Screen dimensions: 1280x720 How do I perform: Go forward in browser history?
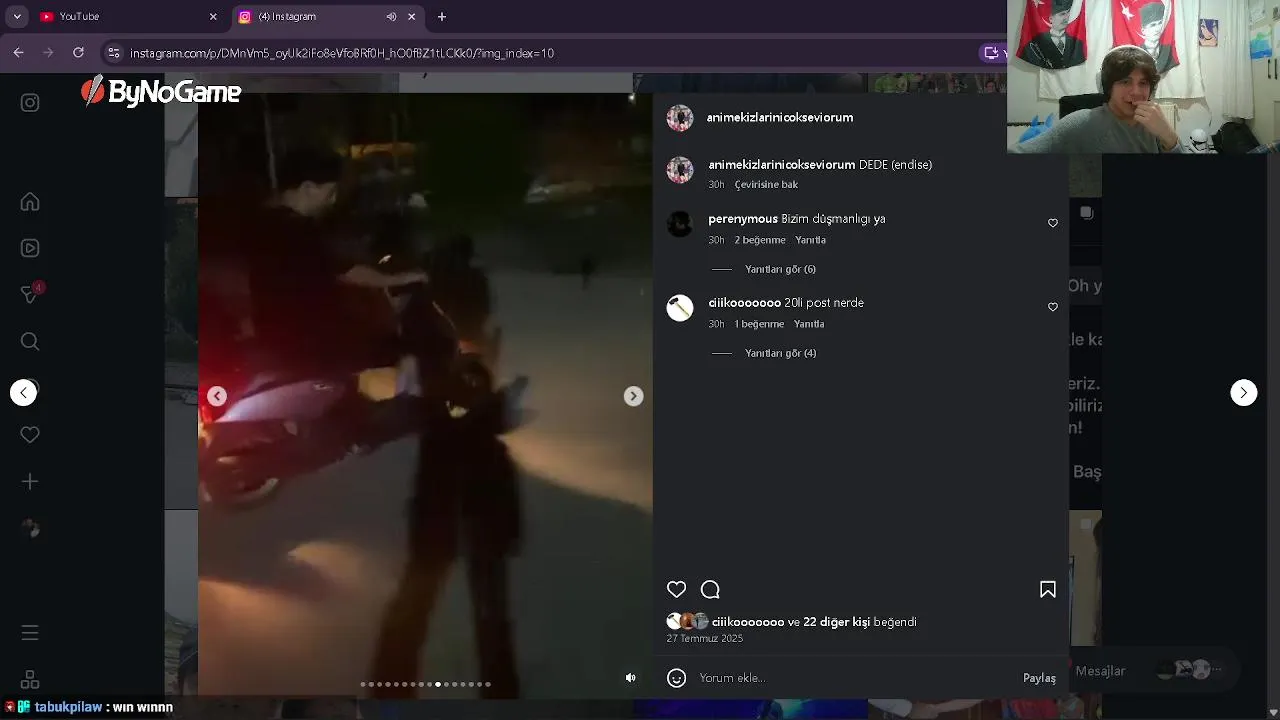pyautogui.click(x=48, y=52)
